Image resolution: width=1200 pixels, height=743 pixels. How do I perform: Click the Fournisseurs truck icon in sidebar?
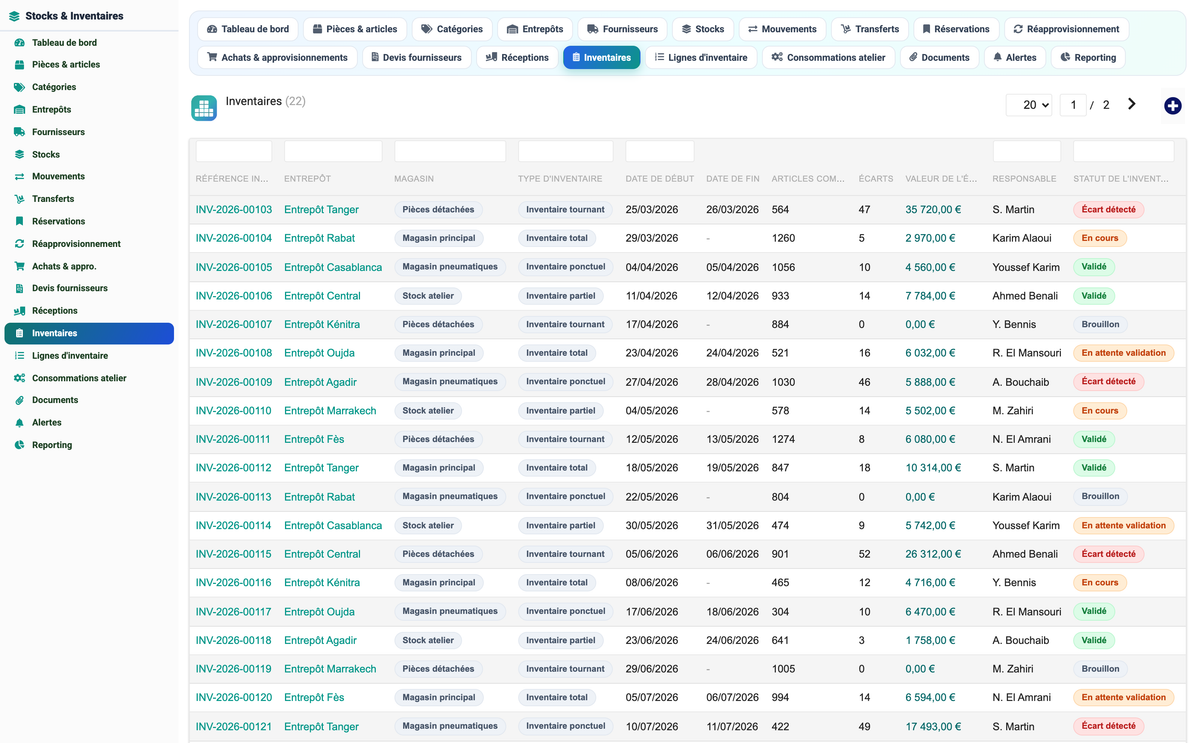point(19,132)
